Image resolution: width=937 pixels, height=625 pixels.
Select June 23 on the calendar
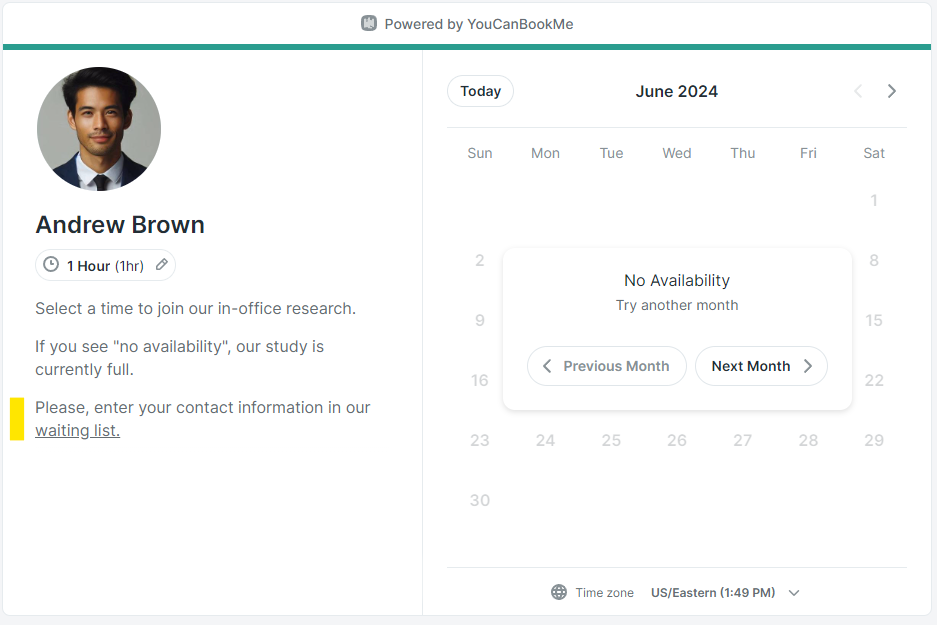[480, 440]
